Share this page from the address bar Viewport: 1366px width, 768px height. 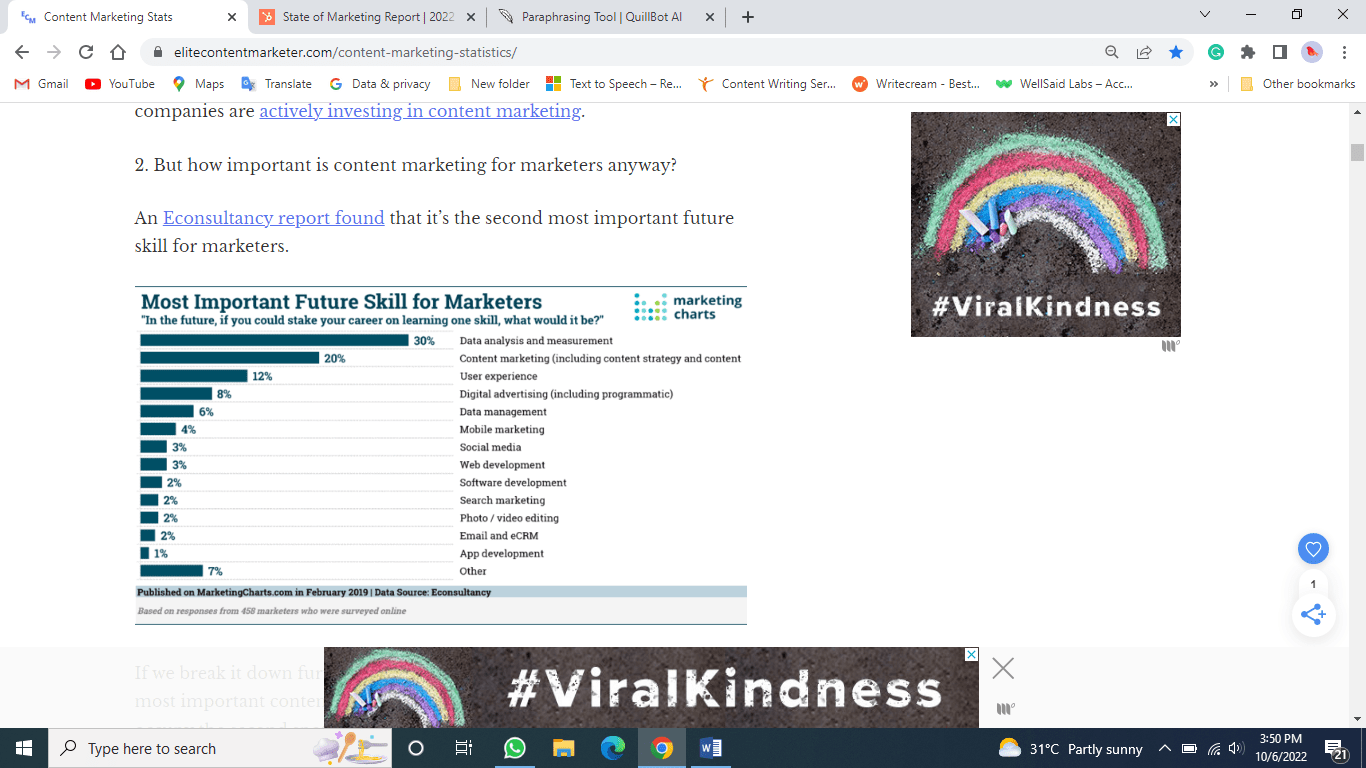point(1144,52)
